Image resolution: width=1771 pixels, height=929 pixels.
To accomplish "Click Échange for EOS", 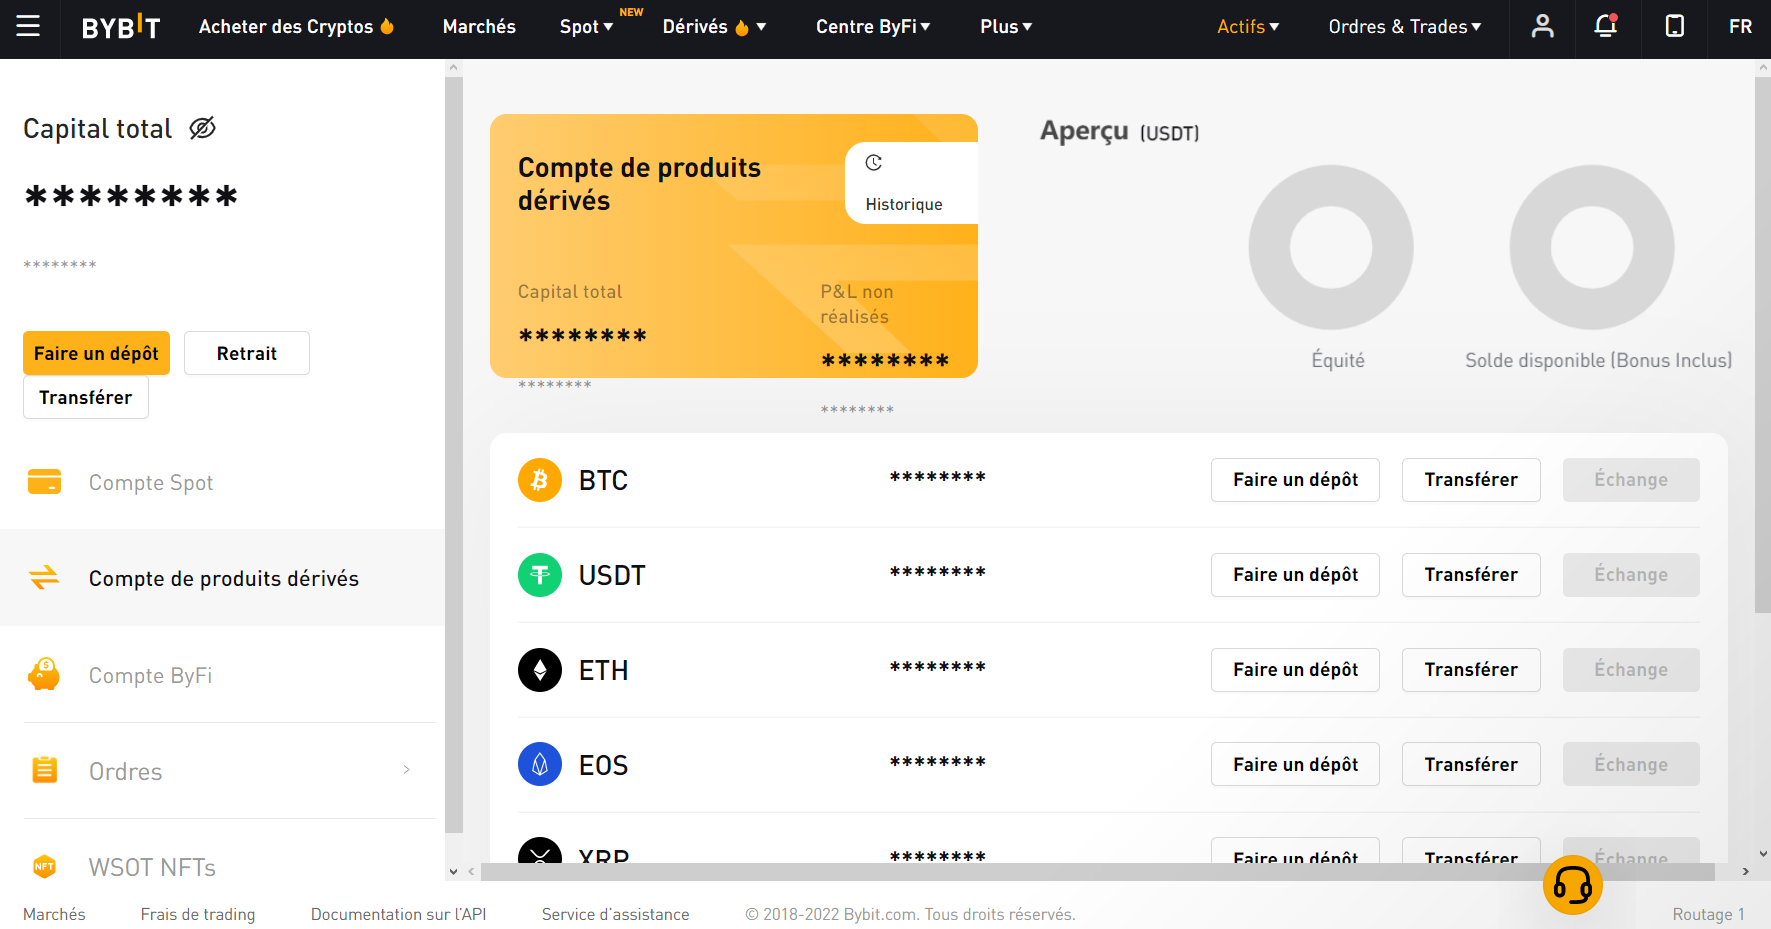I will click(x=1631, y=764).
